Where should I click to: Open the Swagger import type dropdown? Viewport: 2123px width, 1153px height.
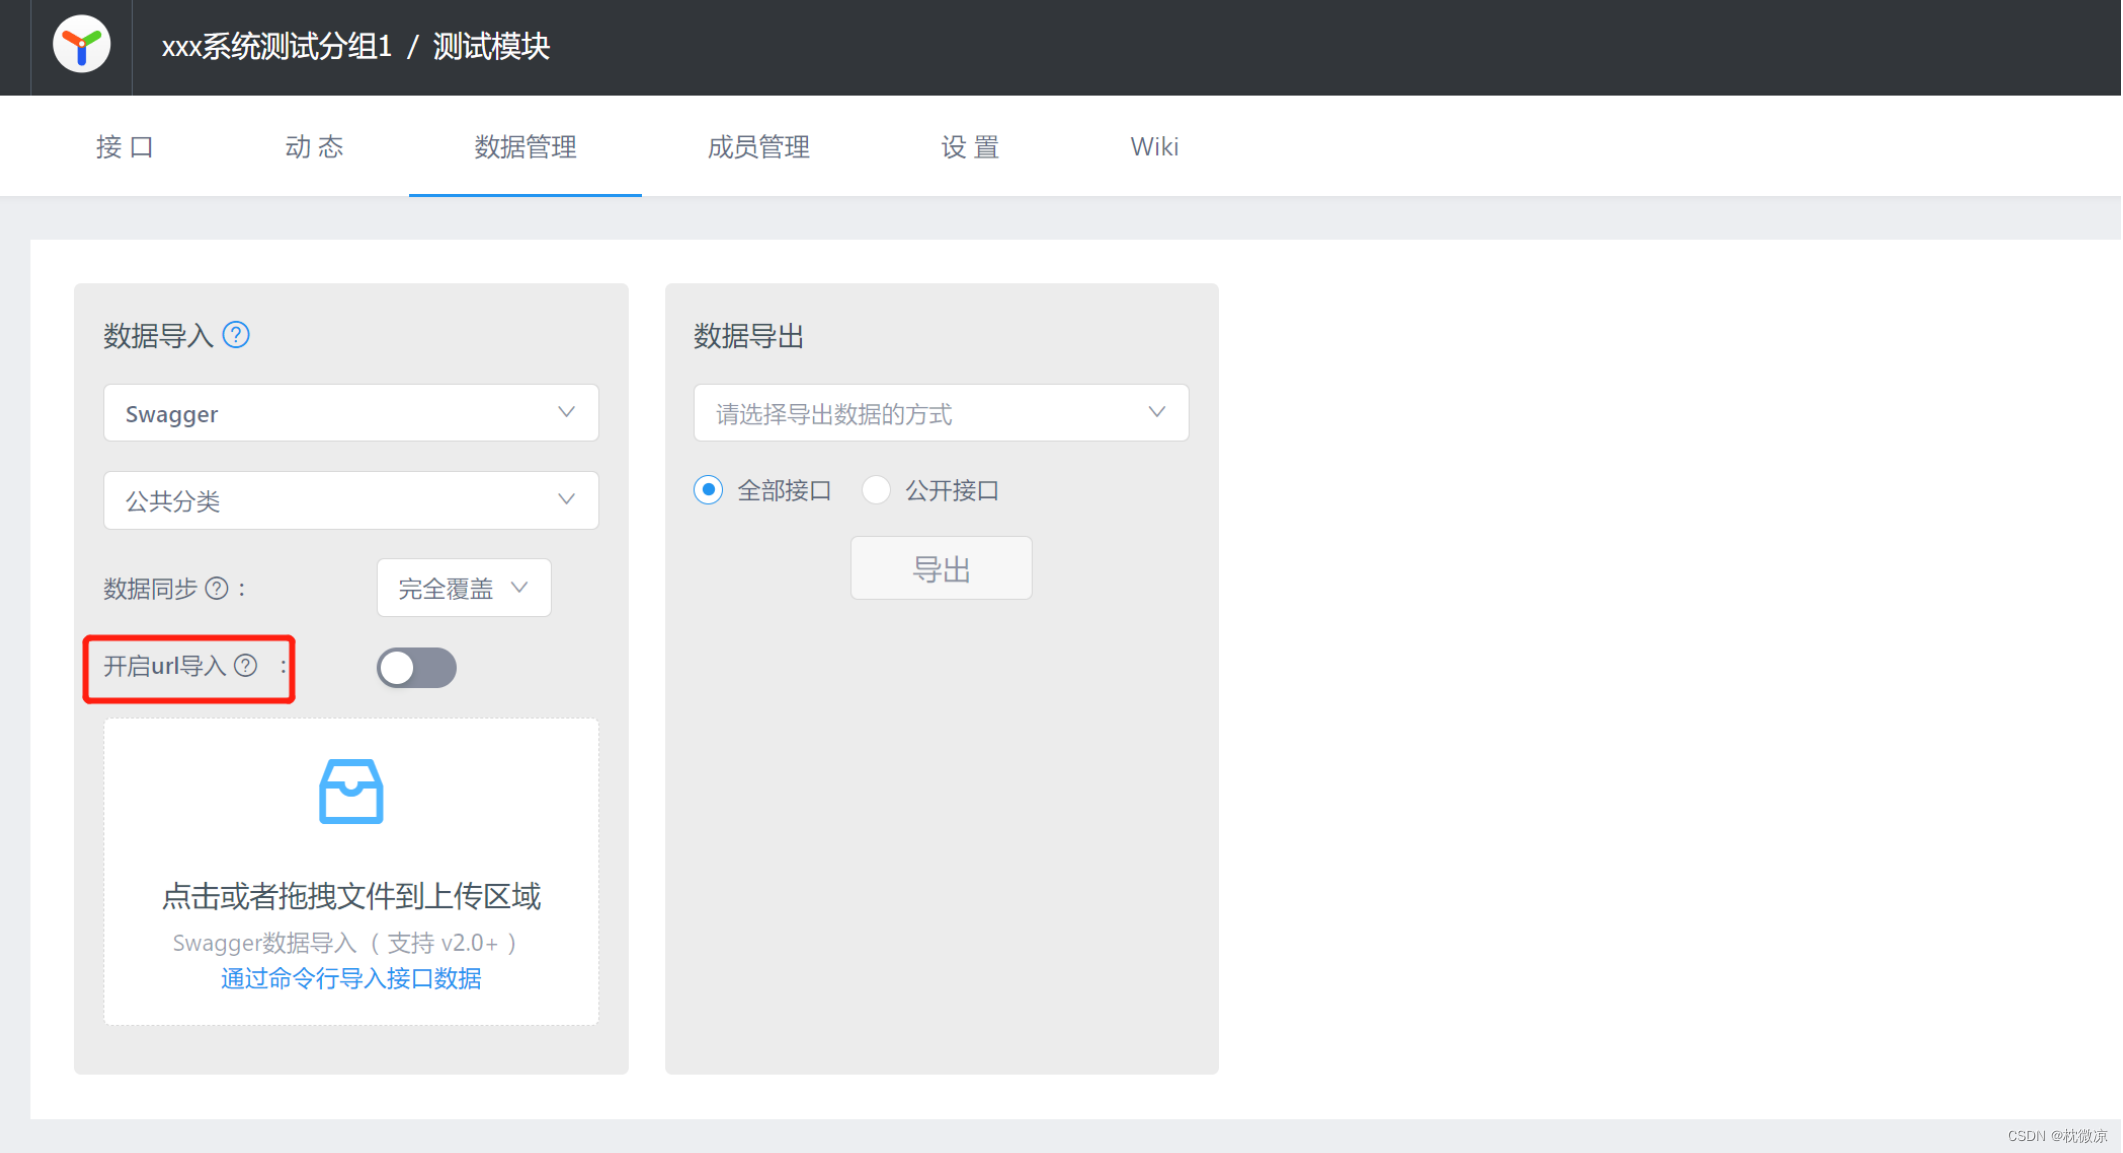[x=351, y=413]
